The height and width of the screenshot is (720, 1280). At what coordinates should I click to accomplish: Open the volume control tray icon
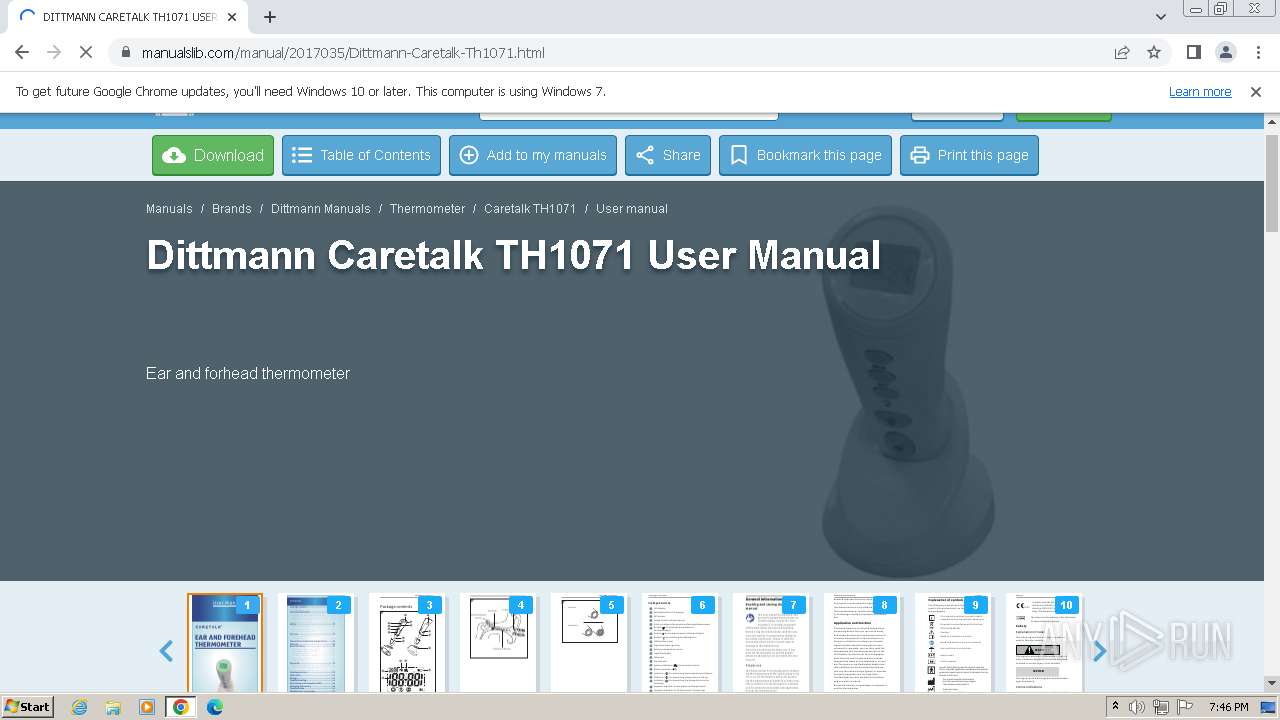coord(1136,707)
